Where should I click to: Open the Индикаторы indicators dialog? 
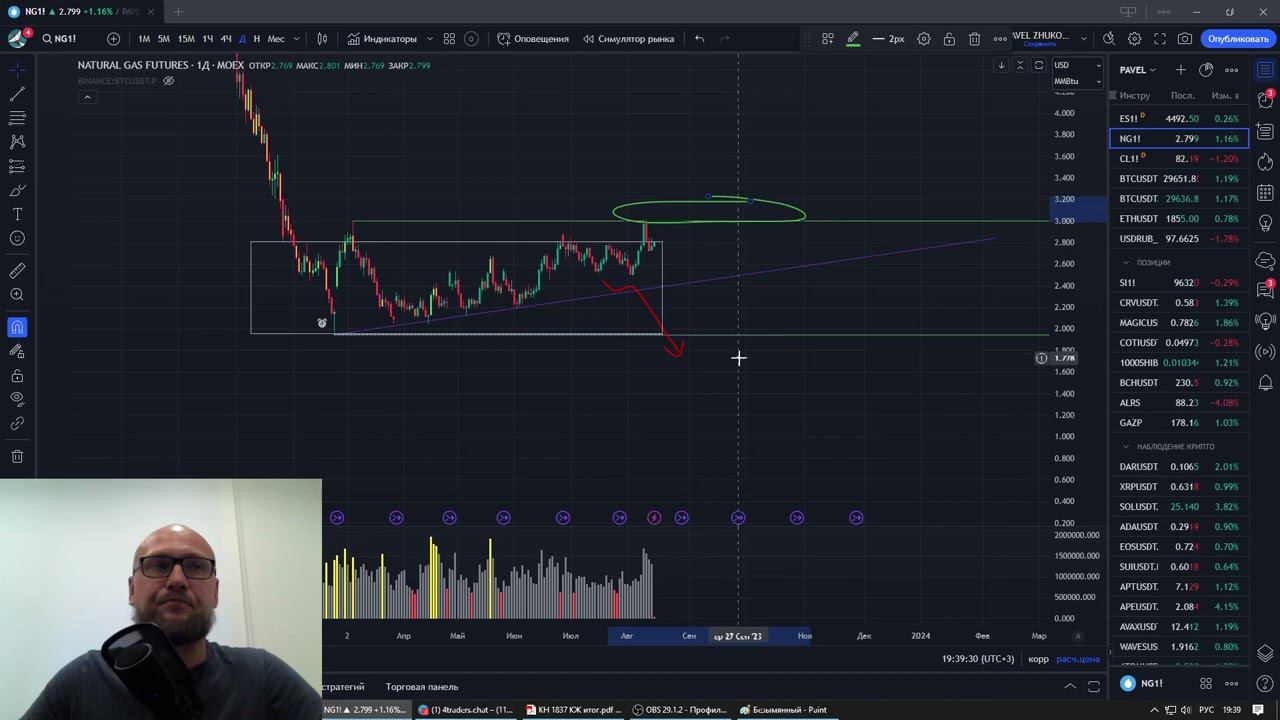[382, 39]
